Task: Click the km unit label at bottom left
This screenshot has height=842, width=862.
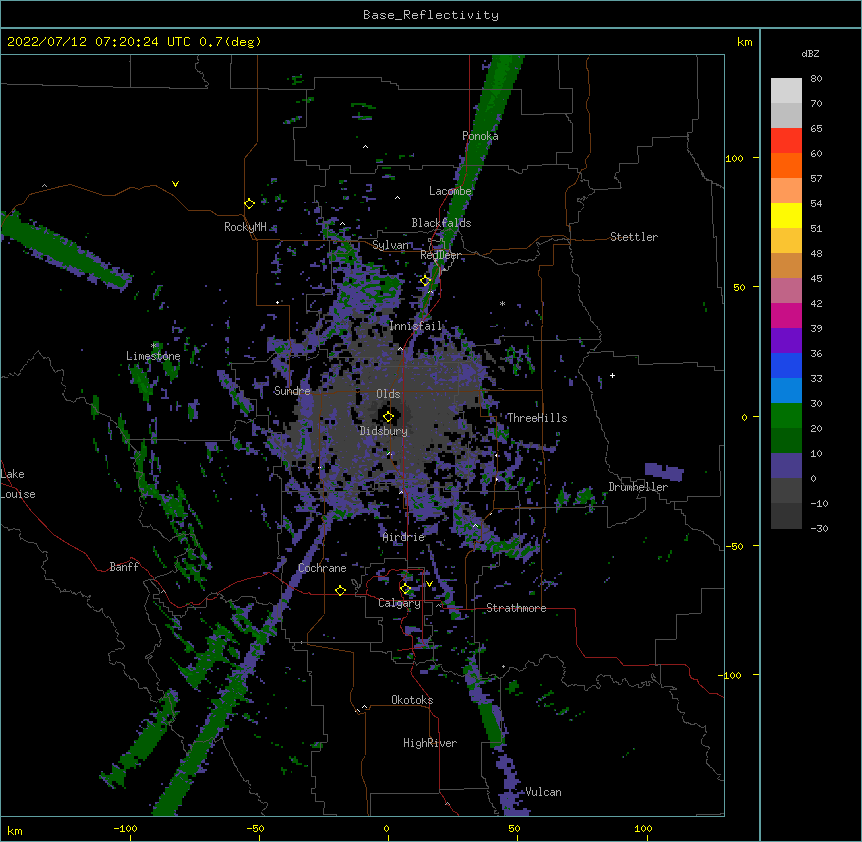Action: [14, 830]
